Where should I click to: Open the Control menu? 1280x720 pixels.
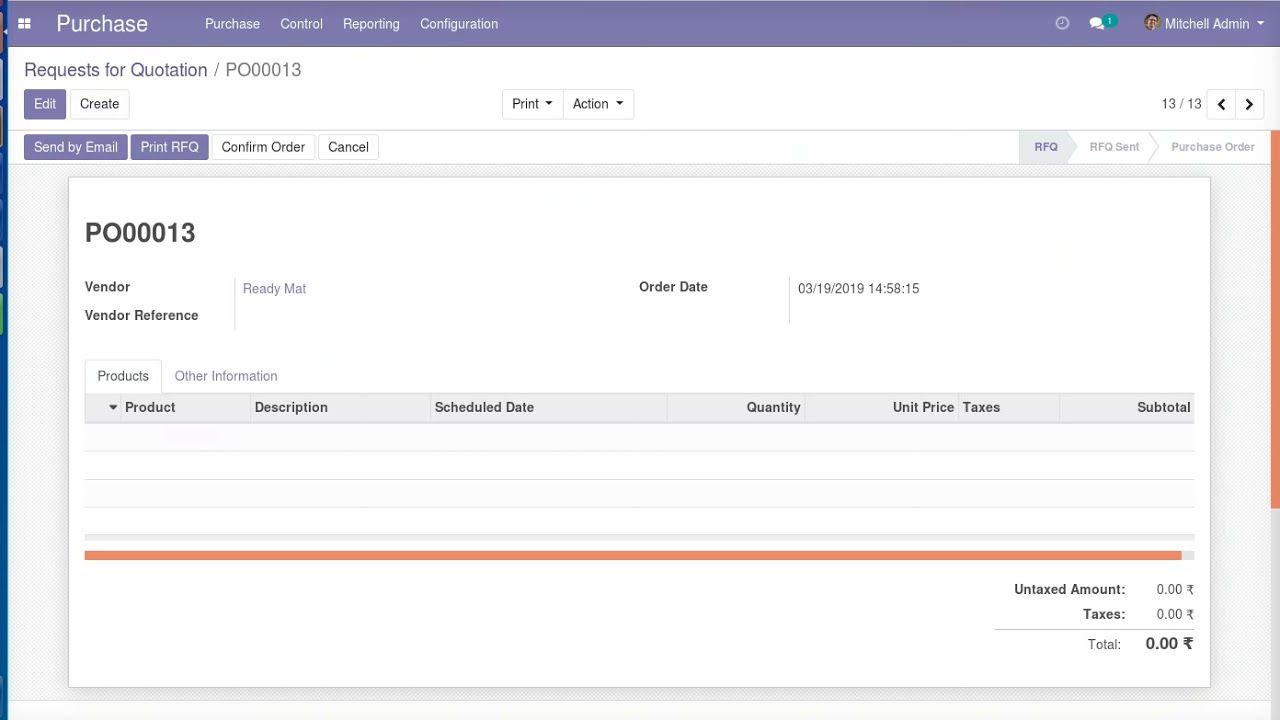click(x=301, y=23)
